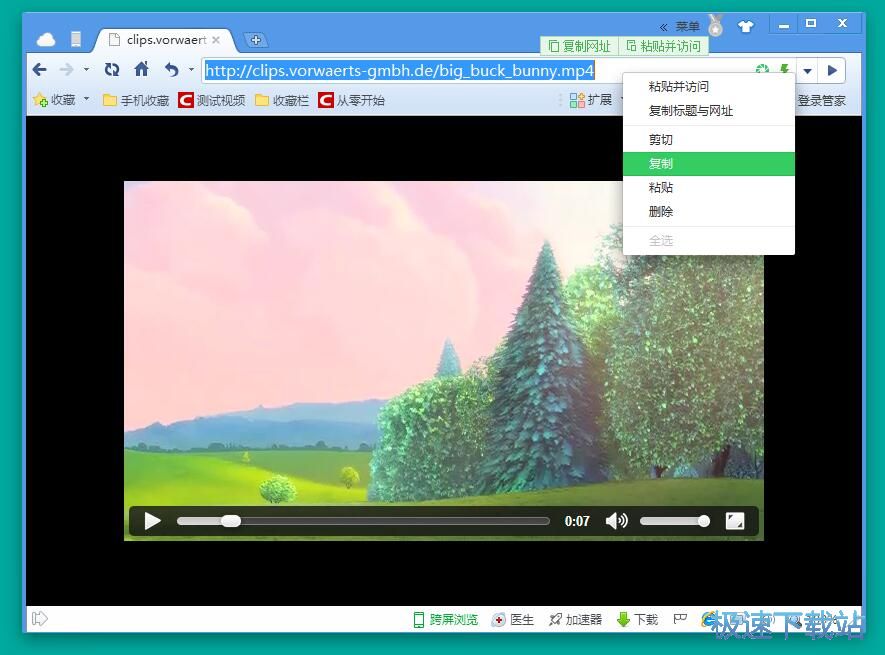Screen dimensions: 885x655
Task: Click the 粘贴并访问 button above address bar
Action: pos(664,46)
